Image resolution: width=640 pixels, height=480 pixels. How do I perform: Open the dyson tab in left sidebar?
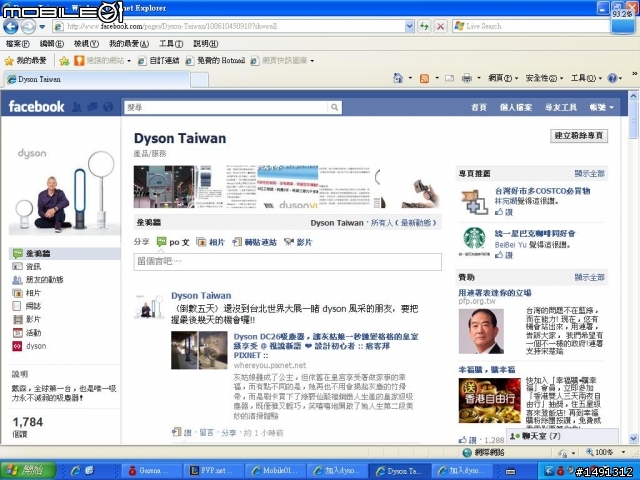coord(29,346)
